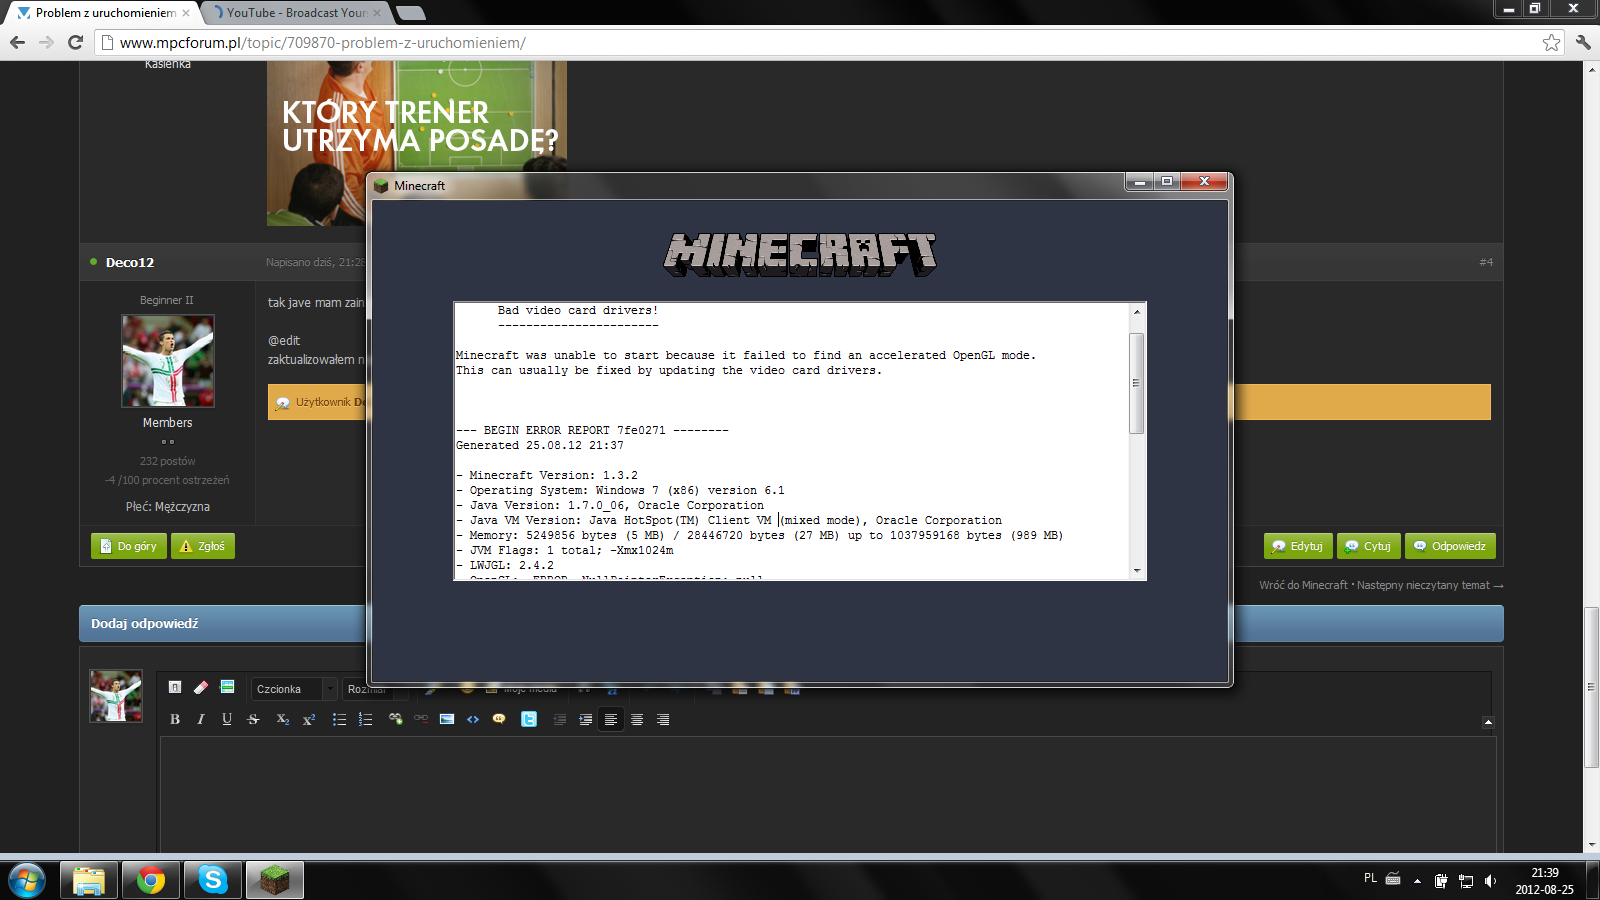1600x900 pixels.
Task: Click the insert link icon
Action: coord(395,719)
